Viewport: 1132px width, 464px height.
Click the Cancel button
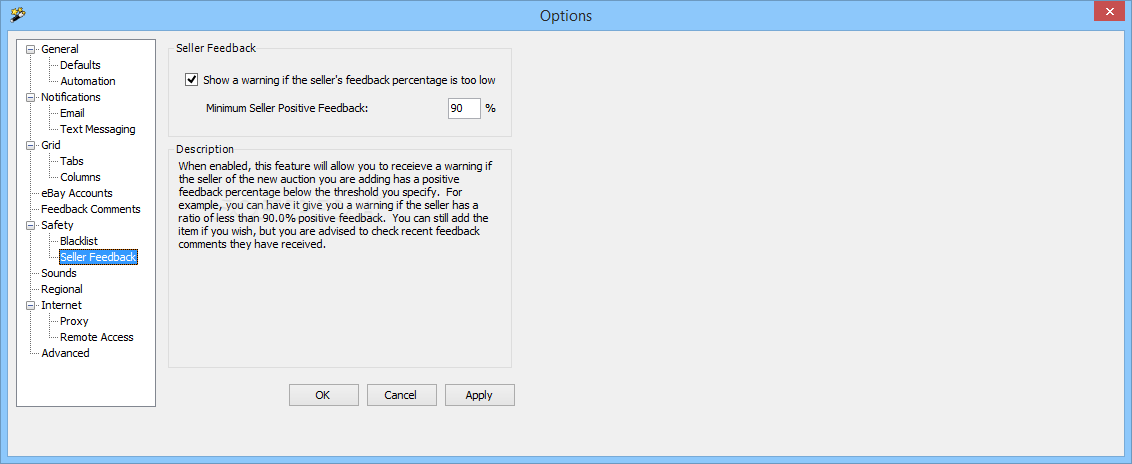pyautogui.click(x=401, y=395)
